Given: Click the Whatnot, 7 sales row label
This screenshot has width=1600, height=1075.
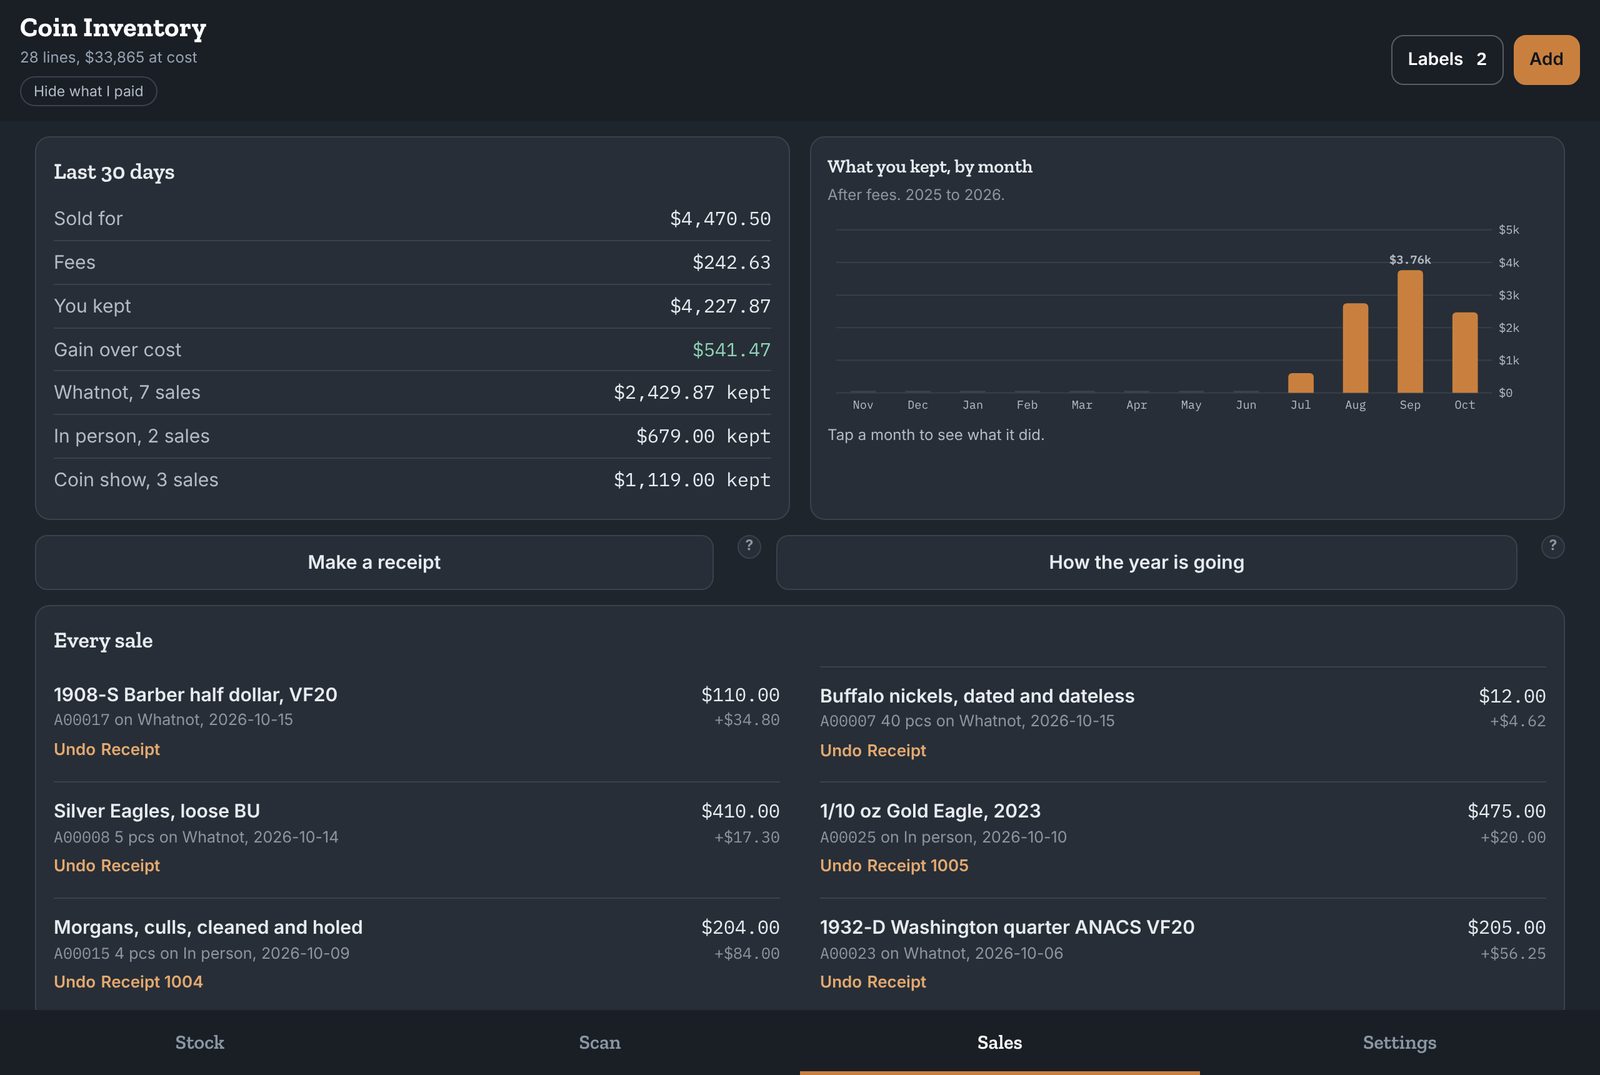Looking at the screenshot, I should click(127, 392).
